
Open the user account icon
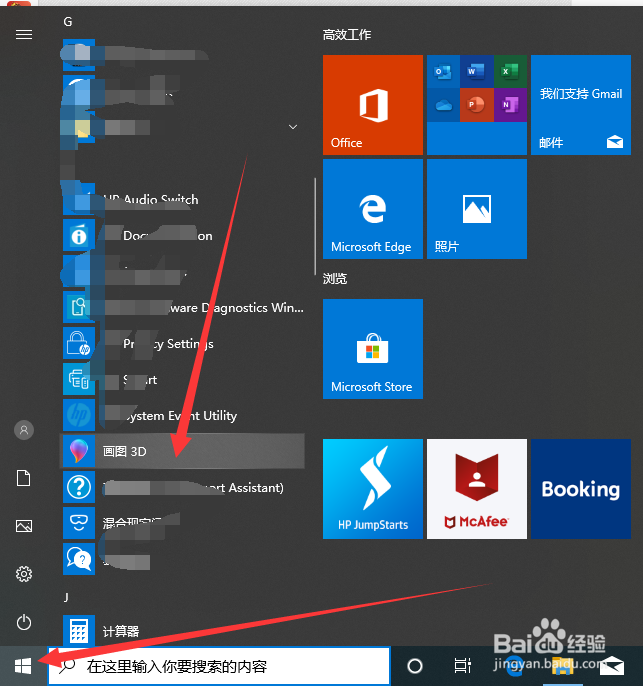tap(24, 430)
